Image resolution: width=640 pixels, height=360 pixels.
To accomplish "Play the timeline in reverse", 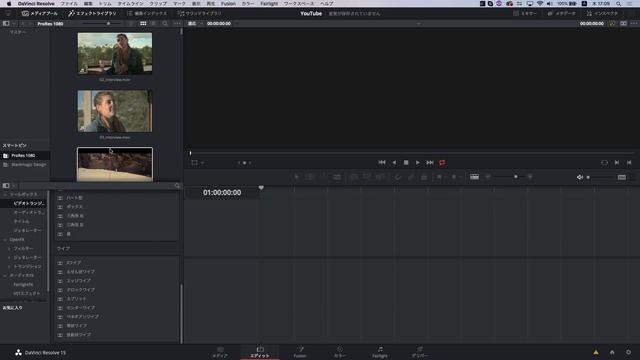I will pos(394,162).
